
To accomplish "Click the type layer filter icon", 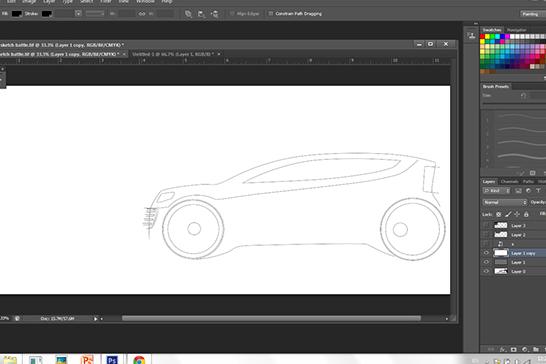I will (x=538, y=191).
